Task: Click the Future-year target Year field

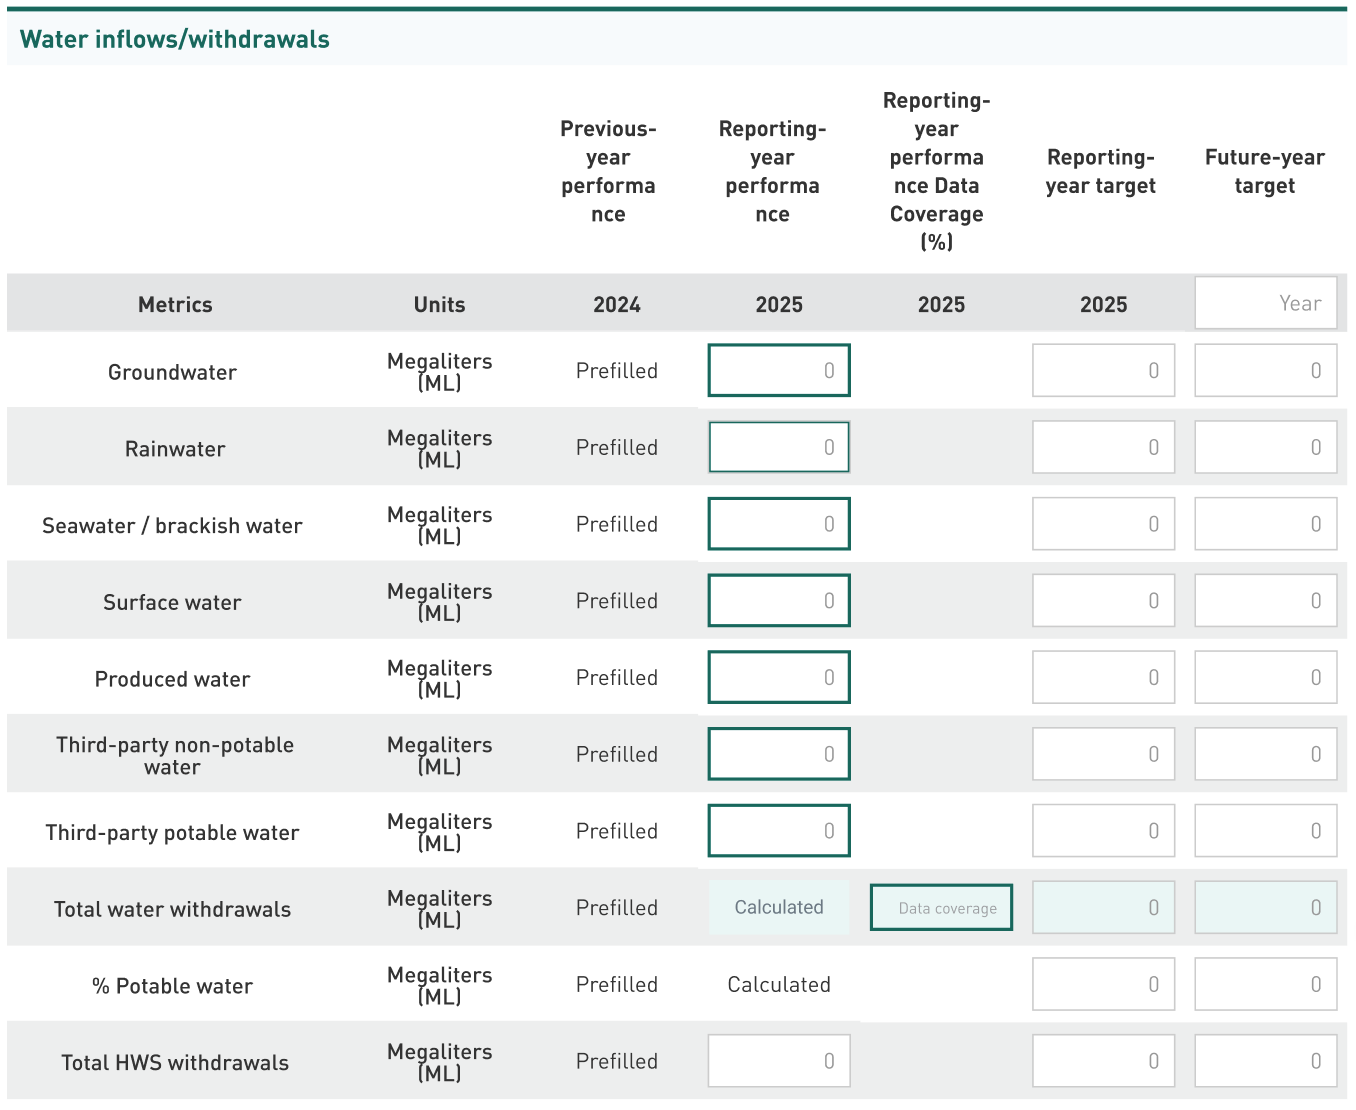Action: pyautogui.click(x=1265, y=303)
